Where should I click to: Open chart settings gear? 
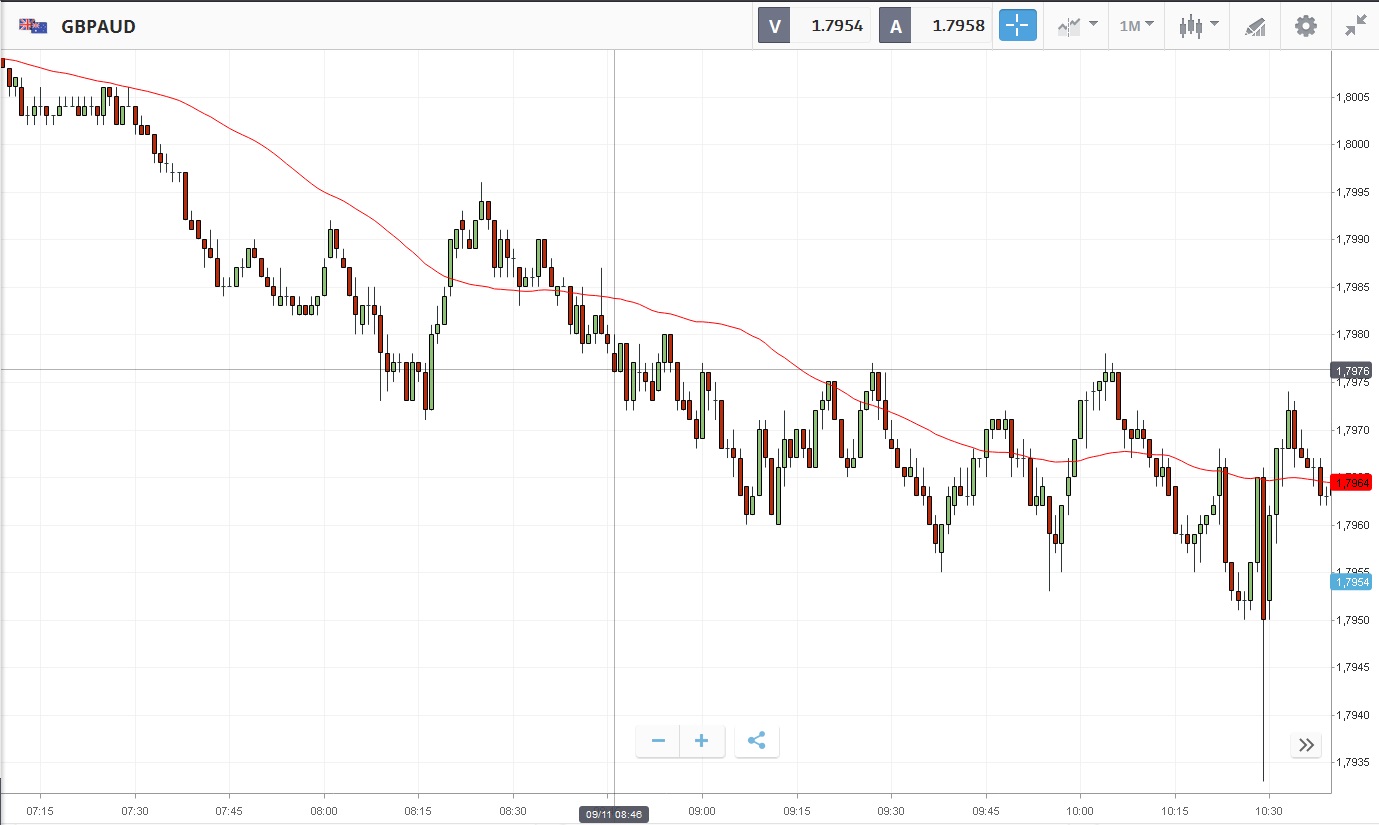(1306, 26)
